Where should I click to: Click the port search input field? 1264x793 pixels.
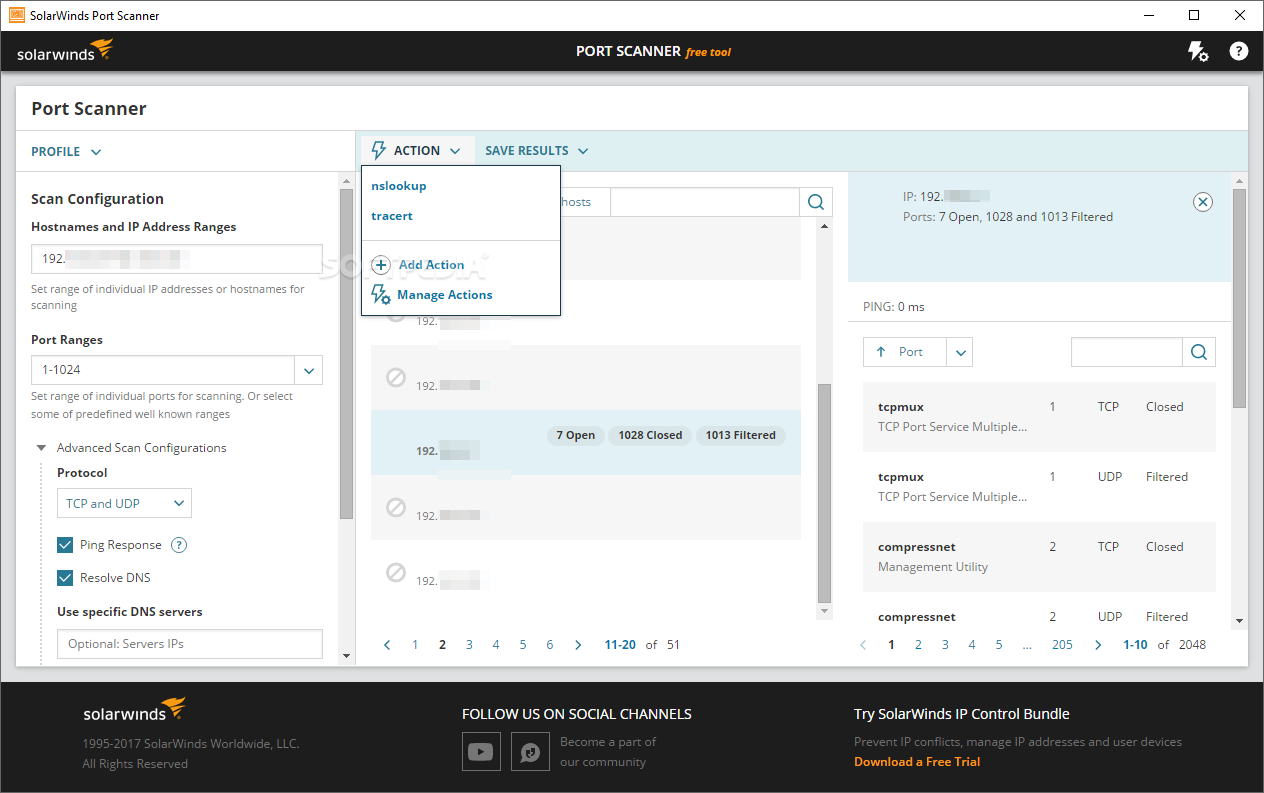pyautogui.click(x=1127, y=352)
